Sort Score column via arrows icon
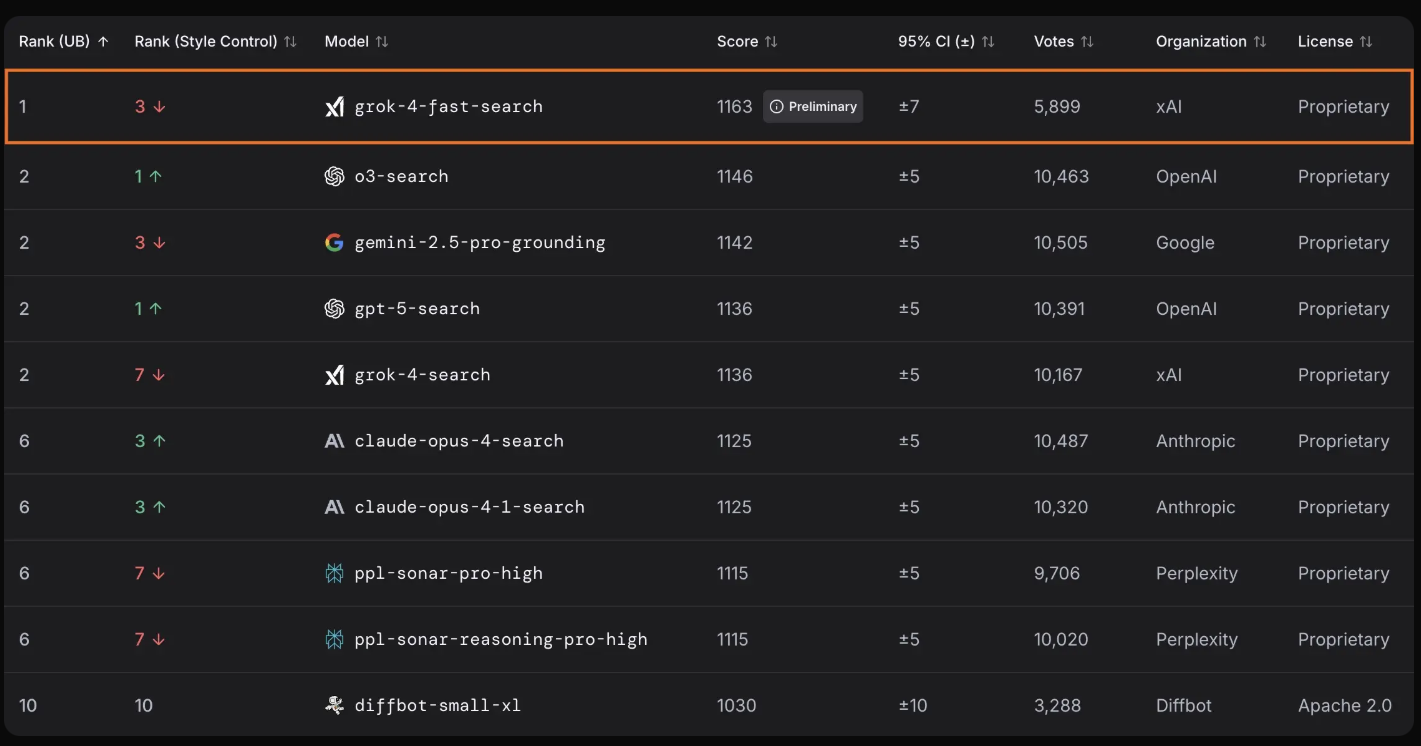This screenshot has width=1421, height=746. pos(771,42)
